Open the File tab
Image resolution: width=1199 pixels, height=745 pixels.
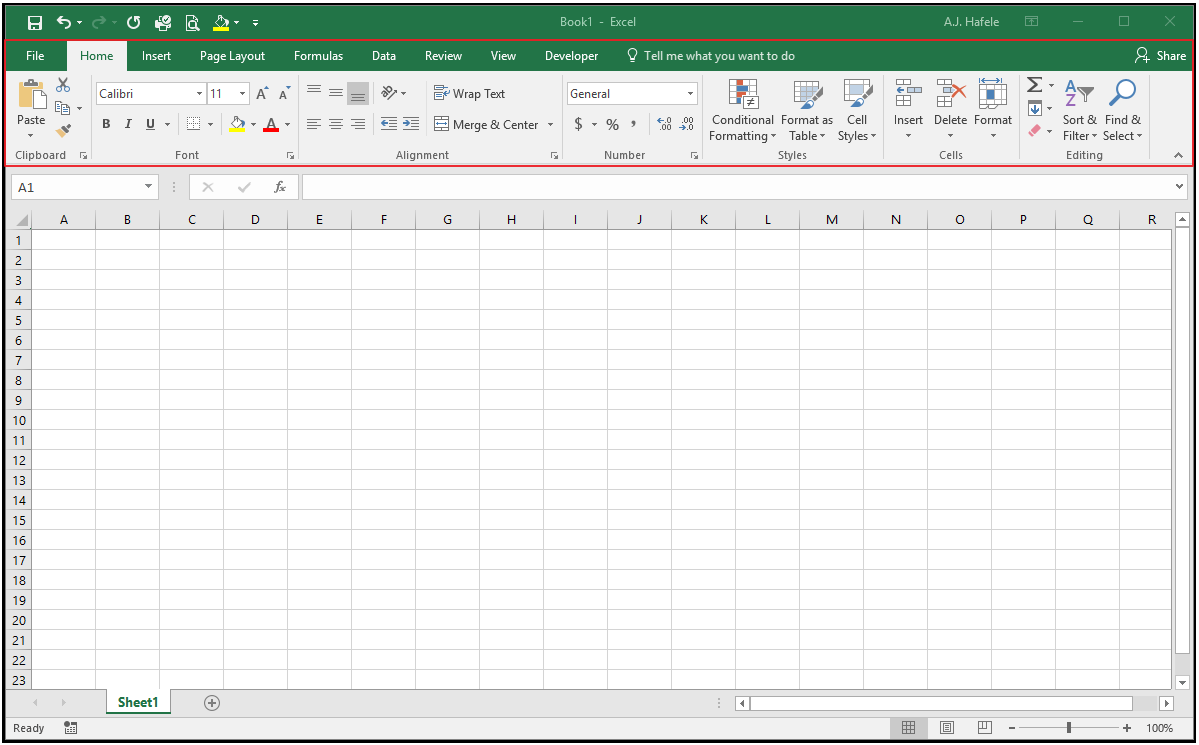pos(35,56)
